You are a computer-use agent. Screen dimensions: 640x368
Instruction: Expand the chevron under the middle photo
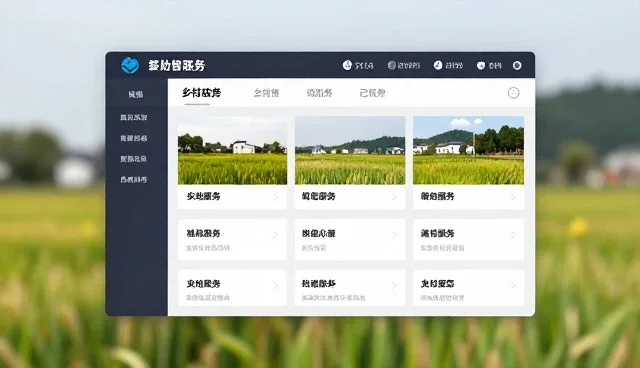(x=394, y=197)
